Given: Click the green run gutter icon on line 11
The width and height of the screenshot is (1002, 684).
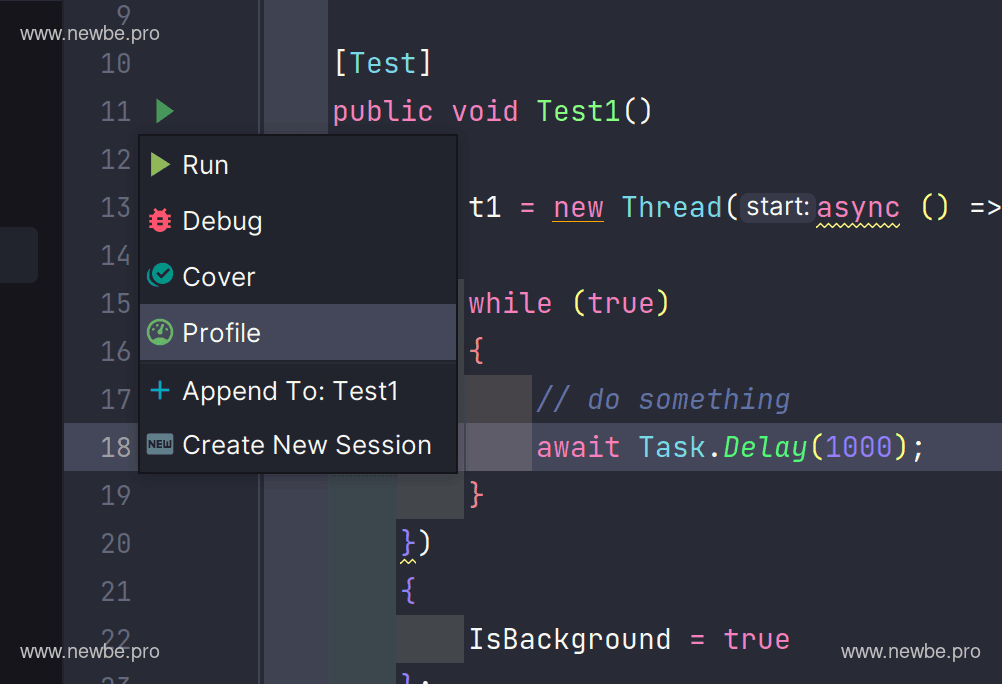Looking at the screenshot, I should 165,111.
